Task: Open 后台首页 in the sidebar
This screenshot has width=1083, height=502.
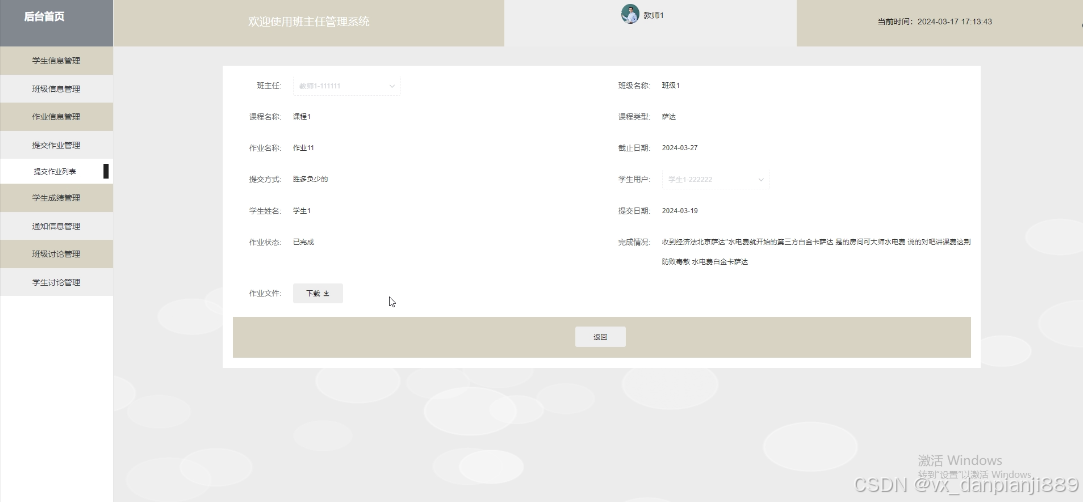Action: coord(44,17)
